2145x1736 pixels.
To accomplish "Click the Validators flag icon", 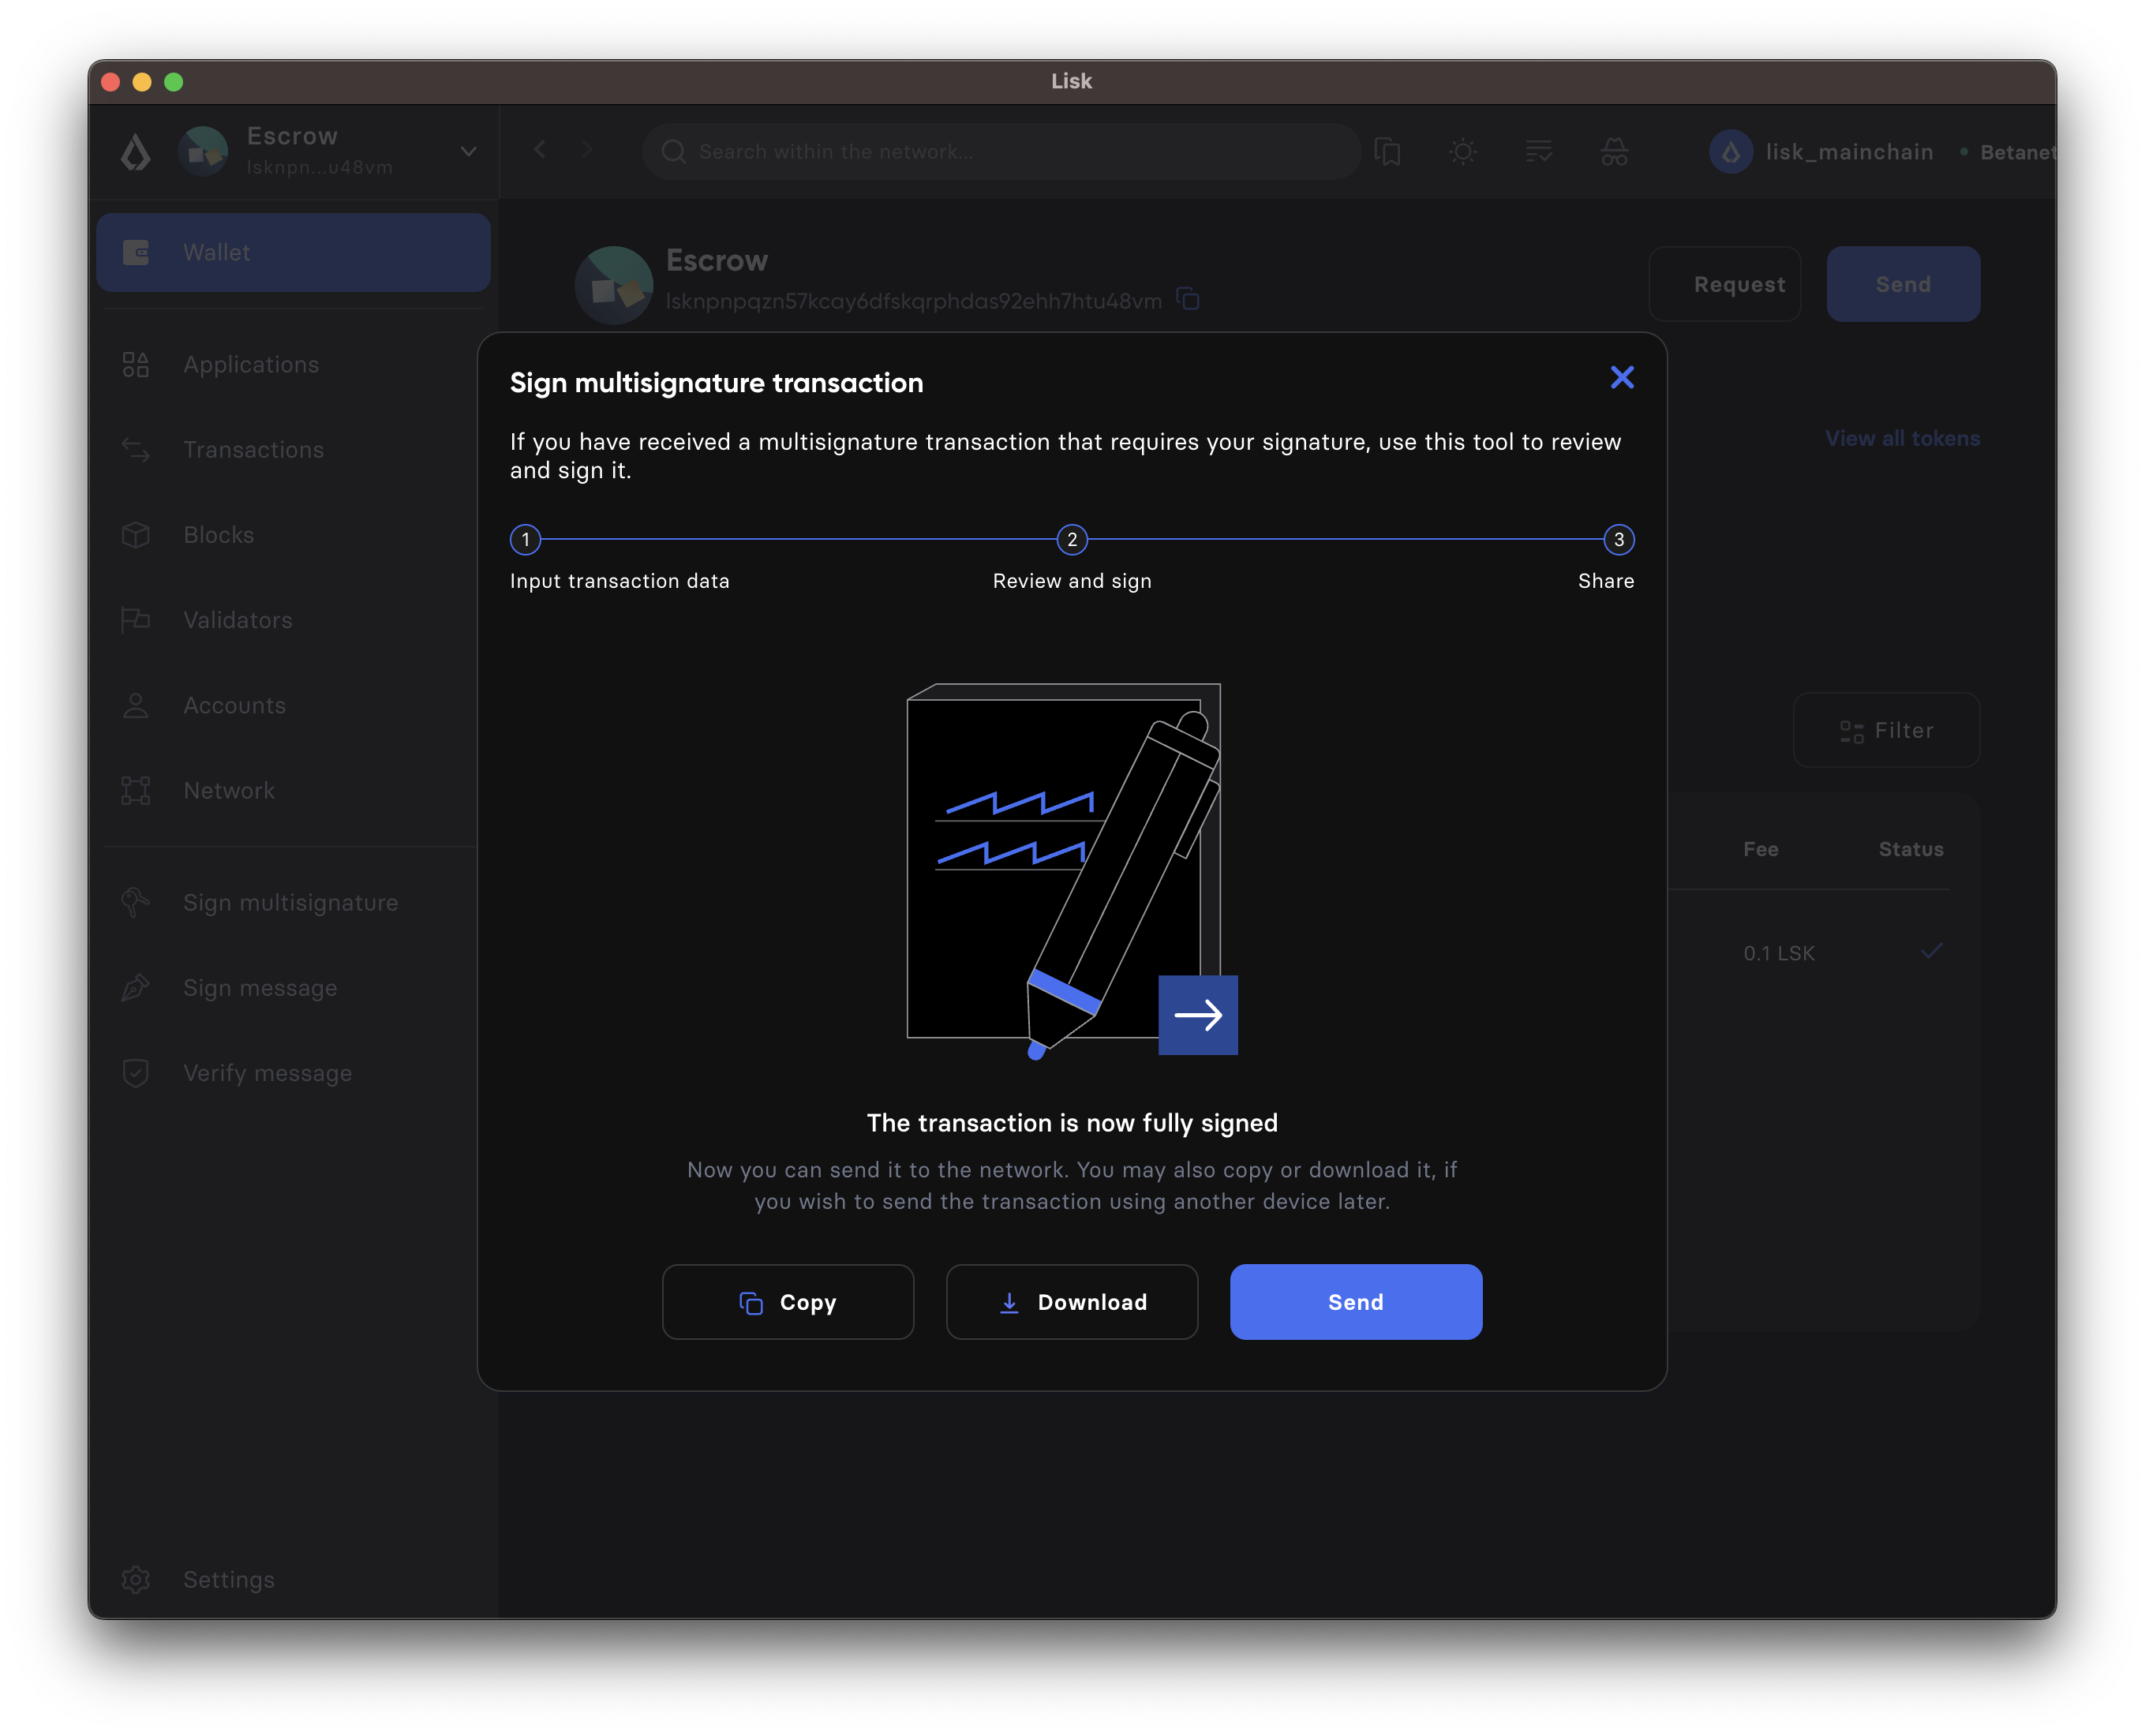I will (x=136, y=620).
